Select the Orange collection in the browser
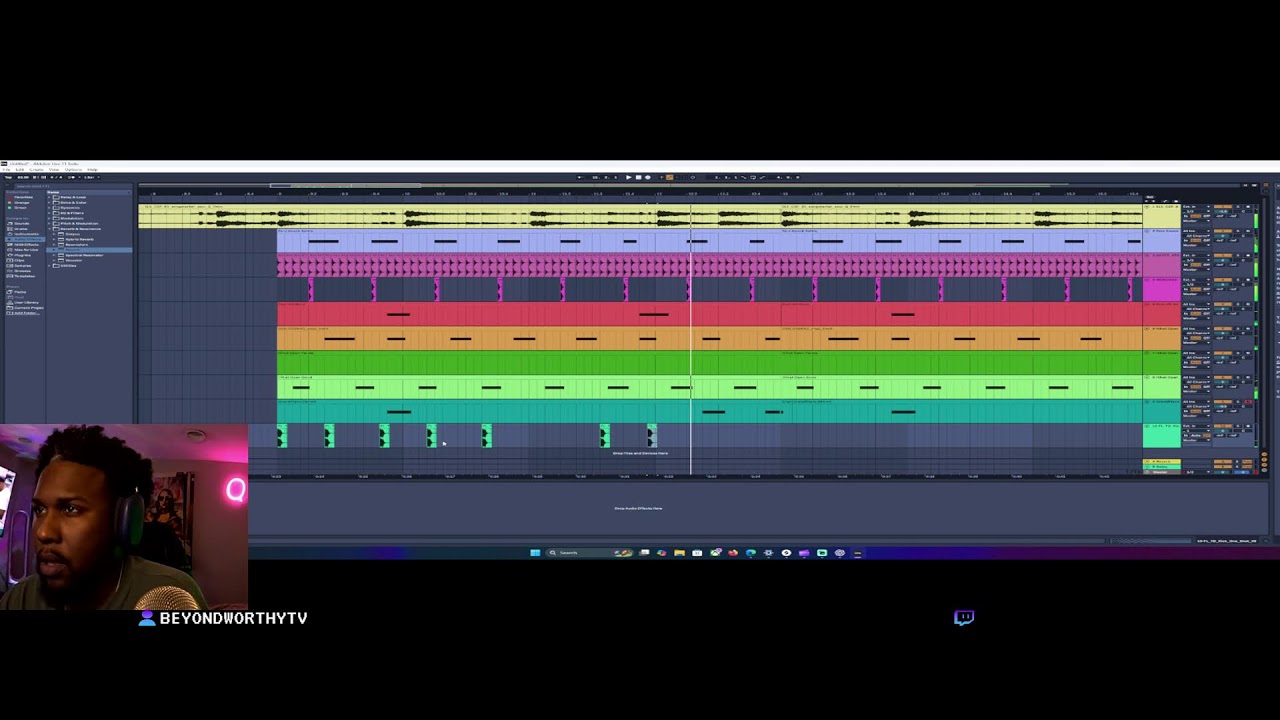The image size is (1280, 720). coord(21,202)
